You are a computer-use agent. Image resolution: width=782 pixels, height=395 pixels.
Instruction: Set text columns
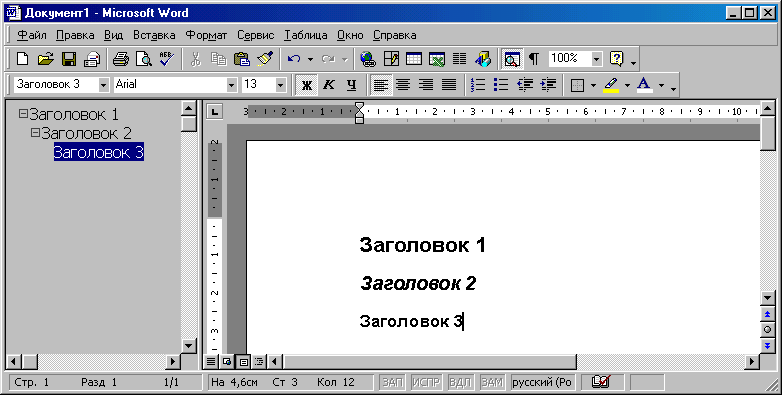point(459,59)
